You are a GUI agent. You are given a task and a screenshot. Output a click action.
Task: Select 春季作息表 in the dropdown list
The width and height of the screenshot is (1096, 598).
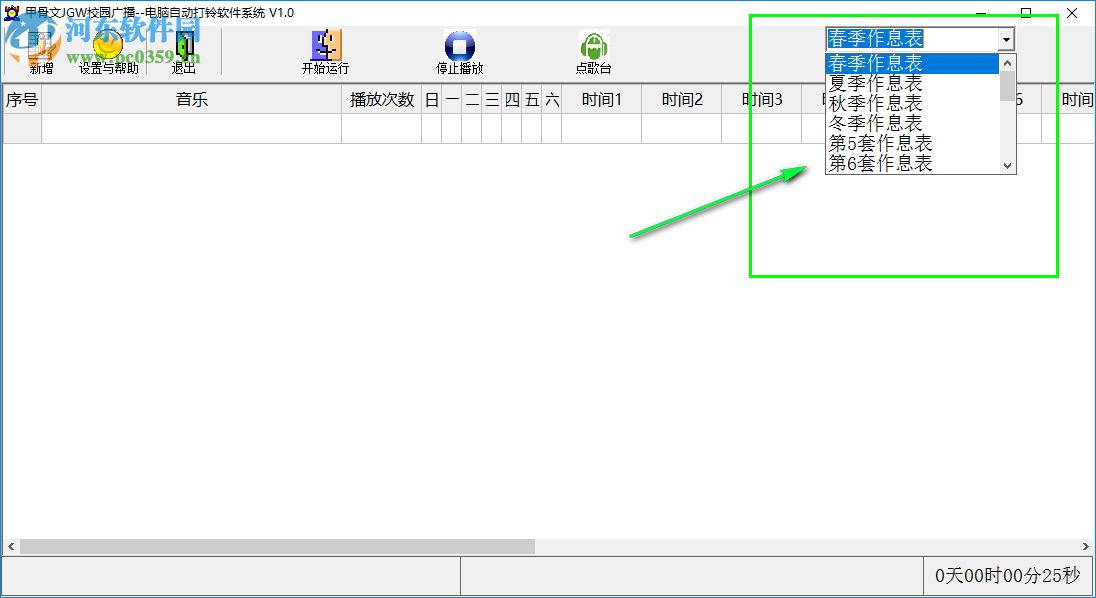click(912, 63)
